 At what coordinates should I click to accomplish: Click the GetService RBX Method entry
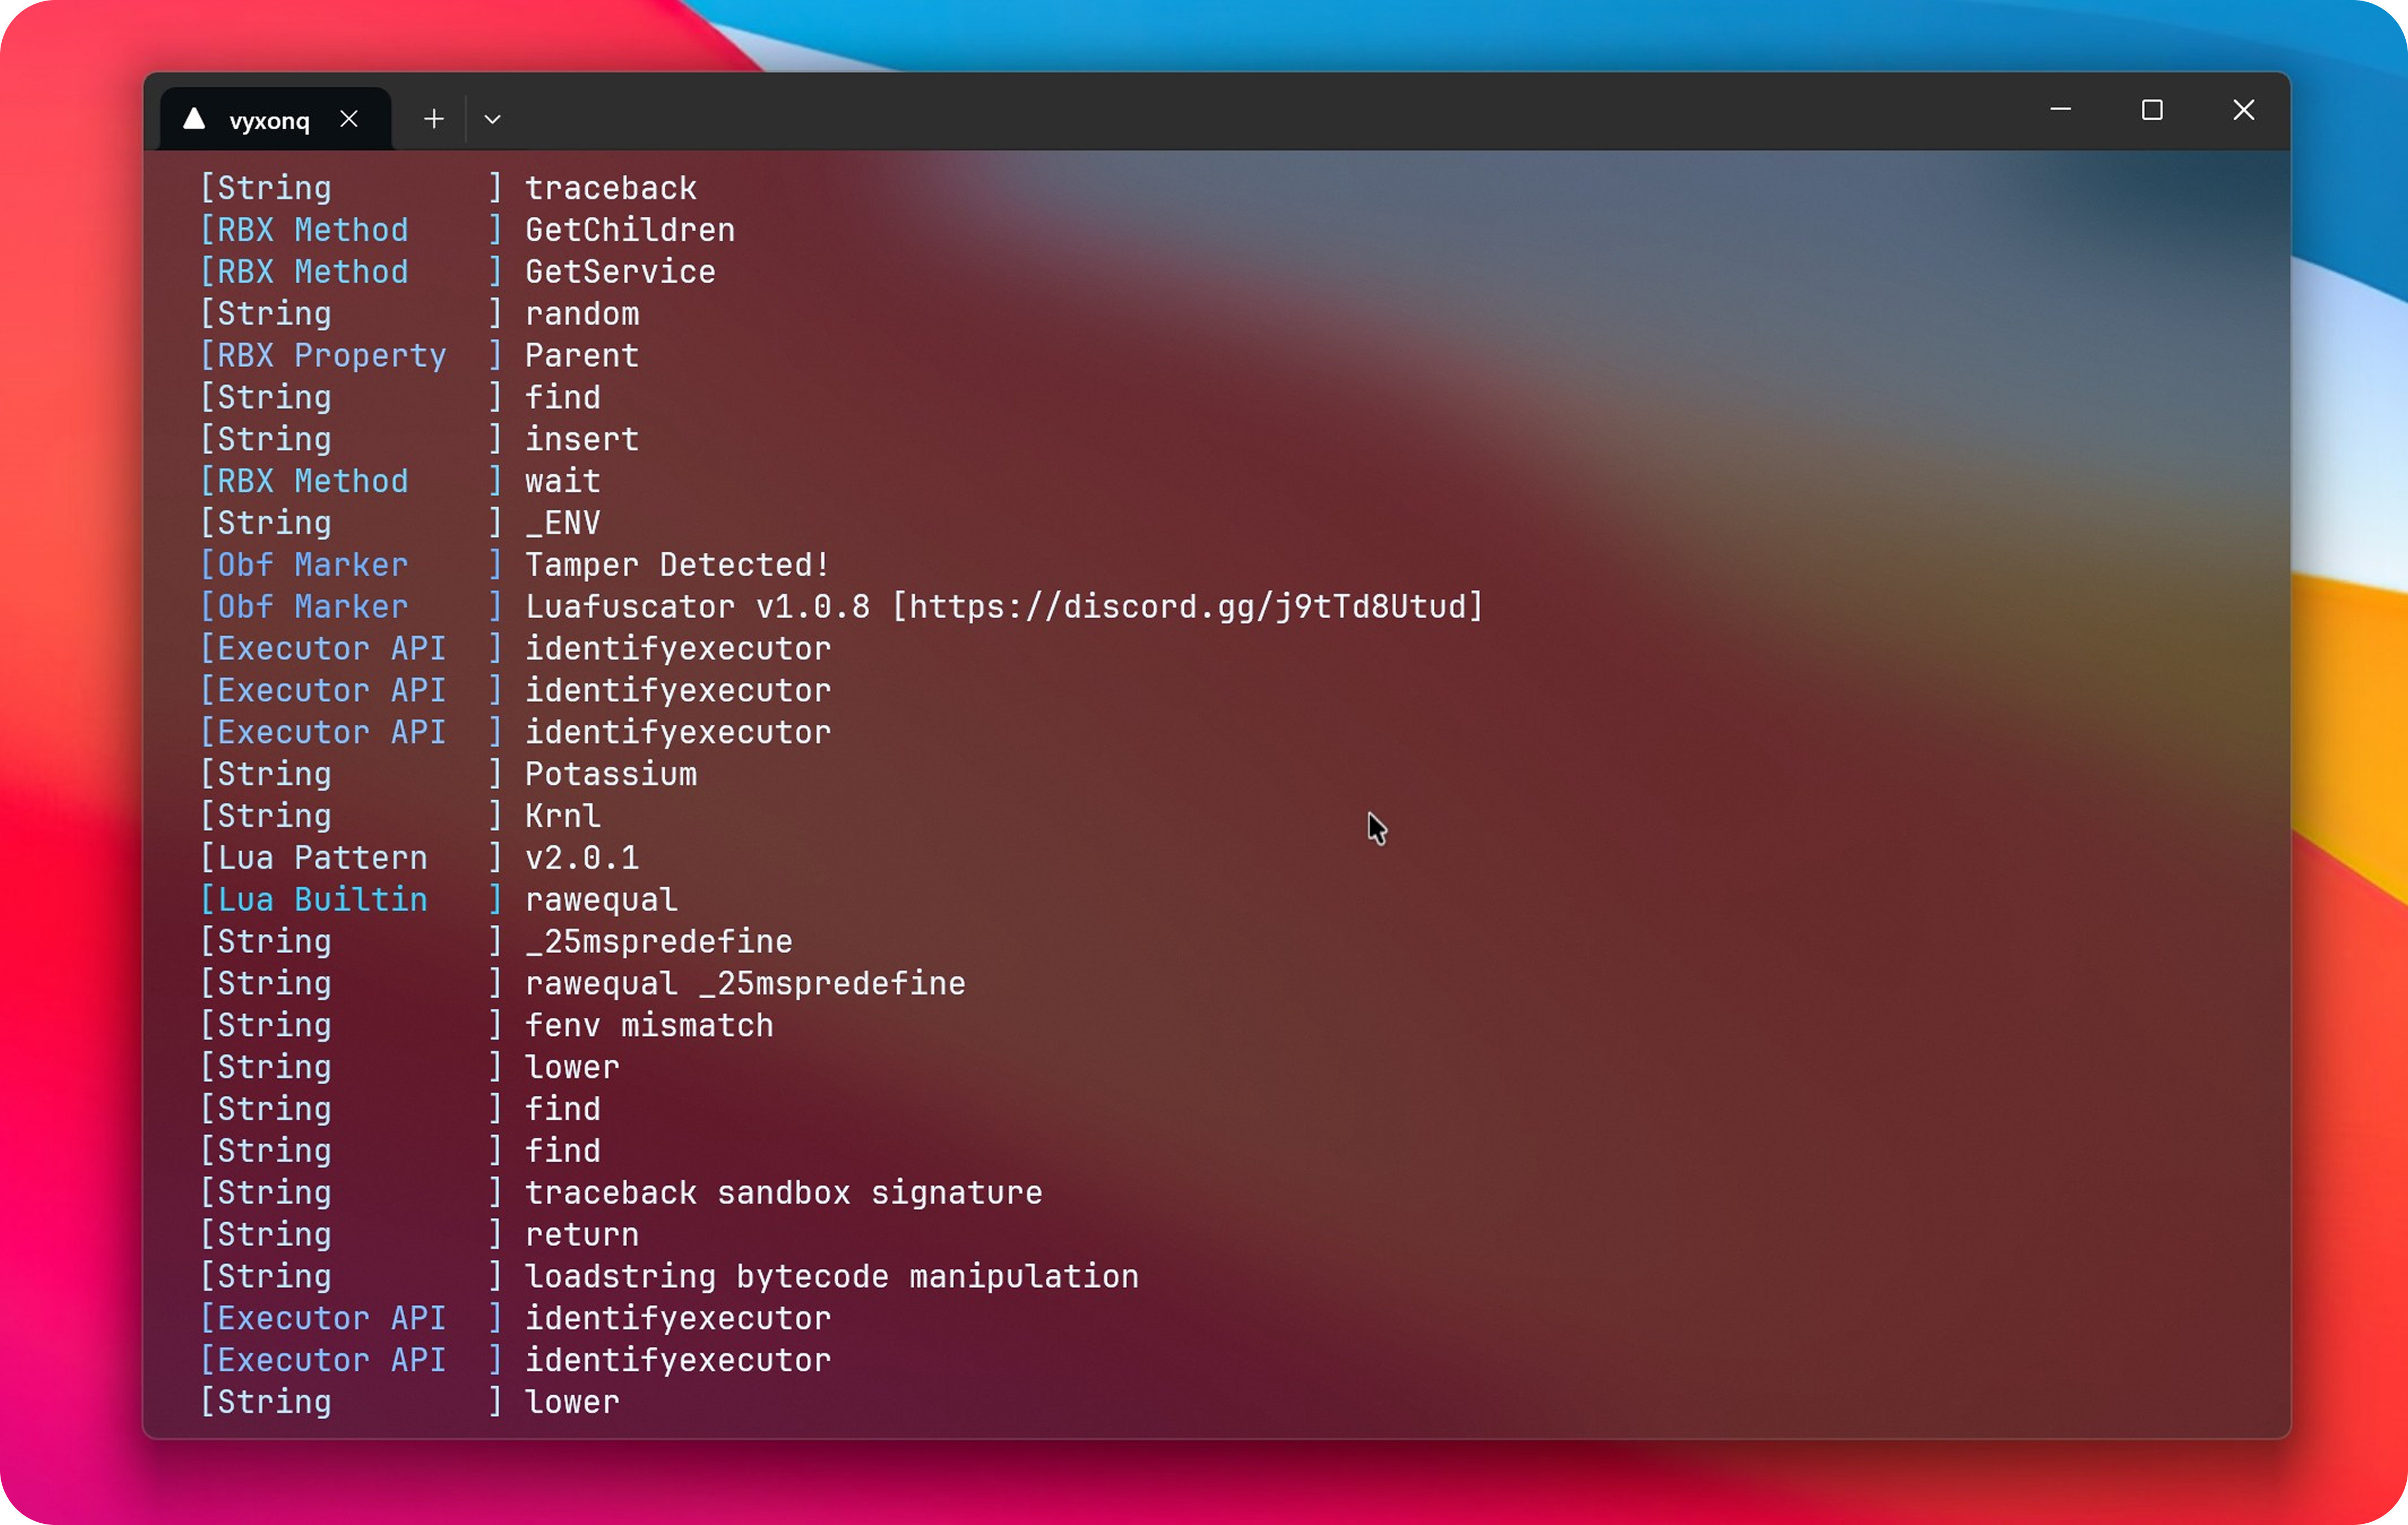pyautogui.click(x=620, y=271)
